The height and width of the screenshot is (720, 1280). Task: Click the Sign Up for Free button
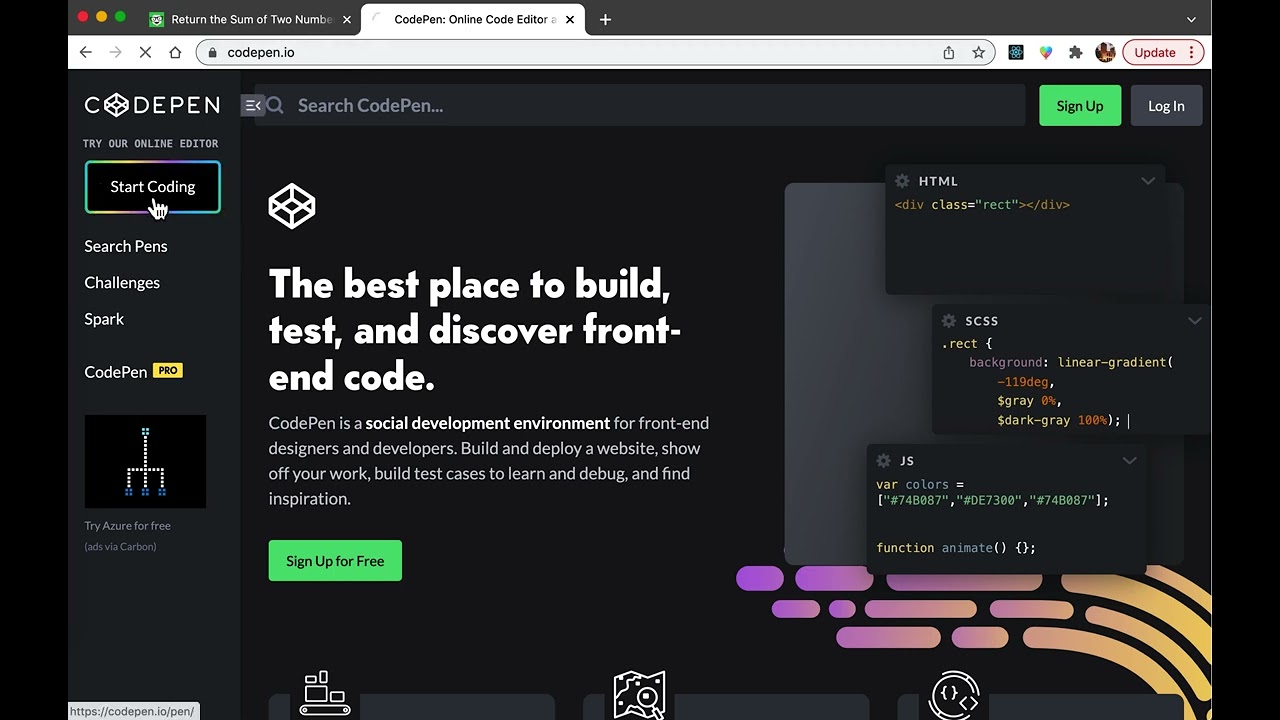click(x=335, y=561)
